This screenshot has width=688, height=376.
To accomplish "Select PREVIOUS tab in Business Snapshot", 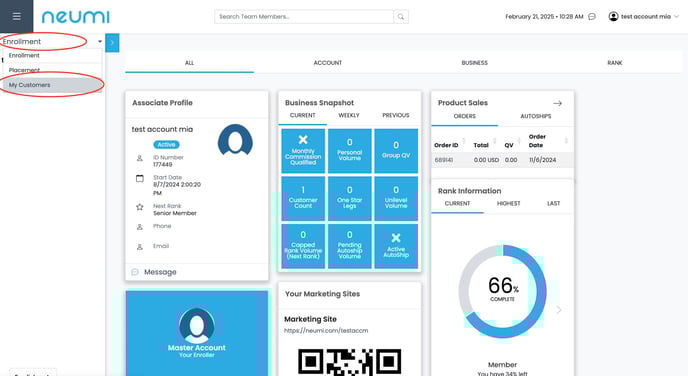I will [395, 115].
